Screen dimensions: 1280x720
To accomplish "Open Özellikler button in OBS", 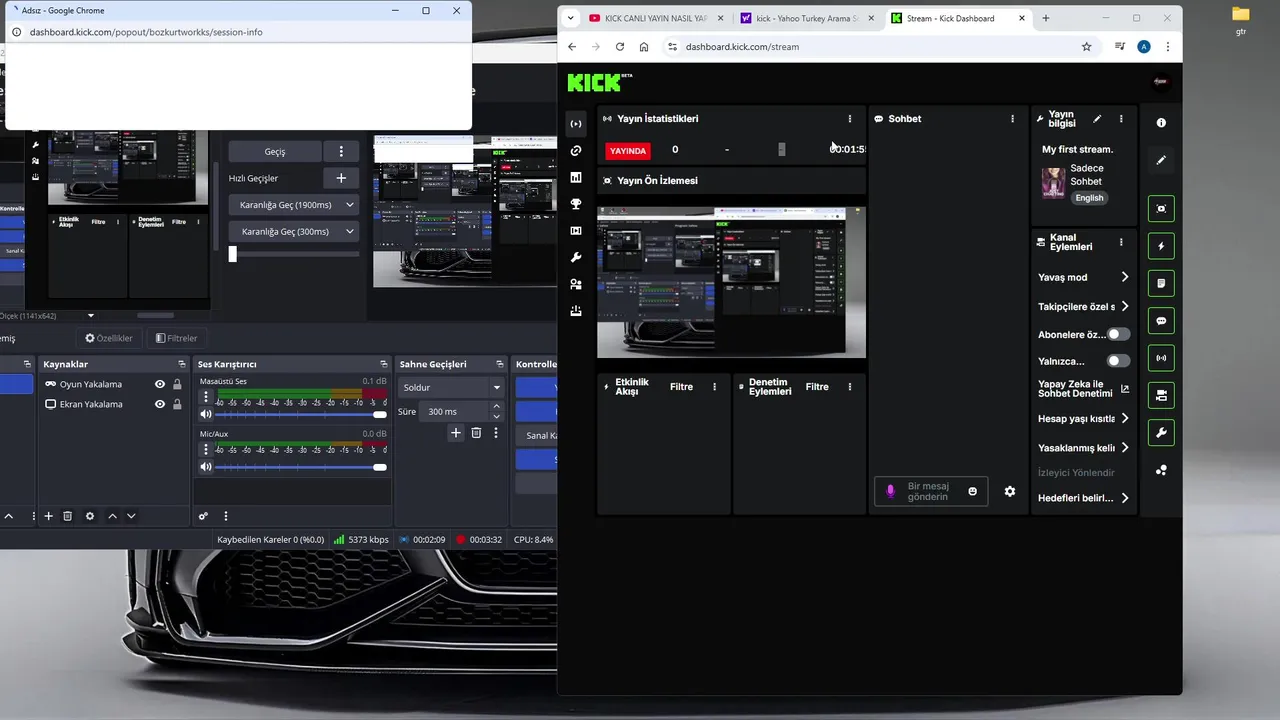I will 108,338.
